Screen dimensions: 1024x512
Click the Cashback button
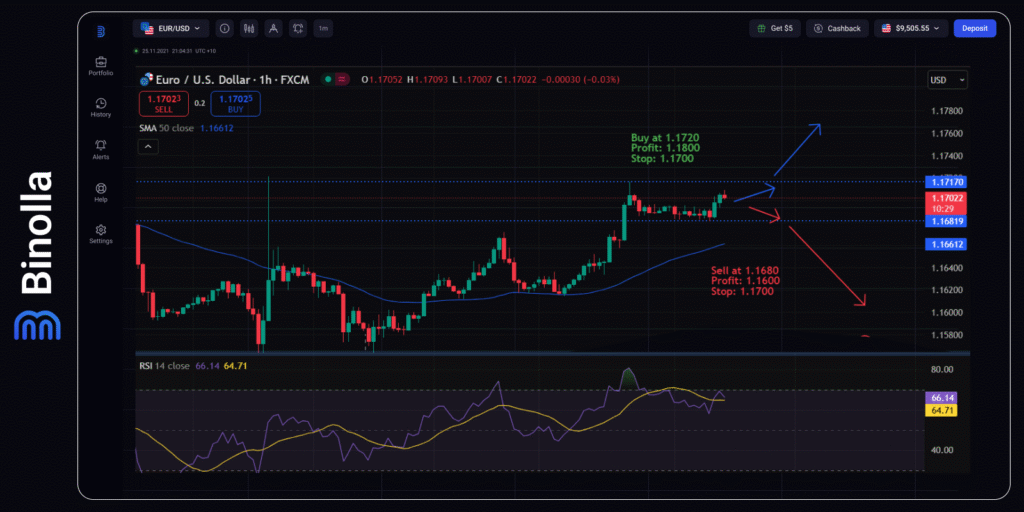coord(837,29)
